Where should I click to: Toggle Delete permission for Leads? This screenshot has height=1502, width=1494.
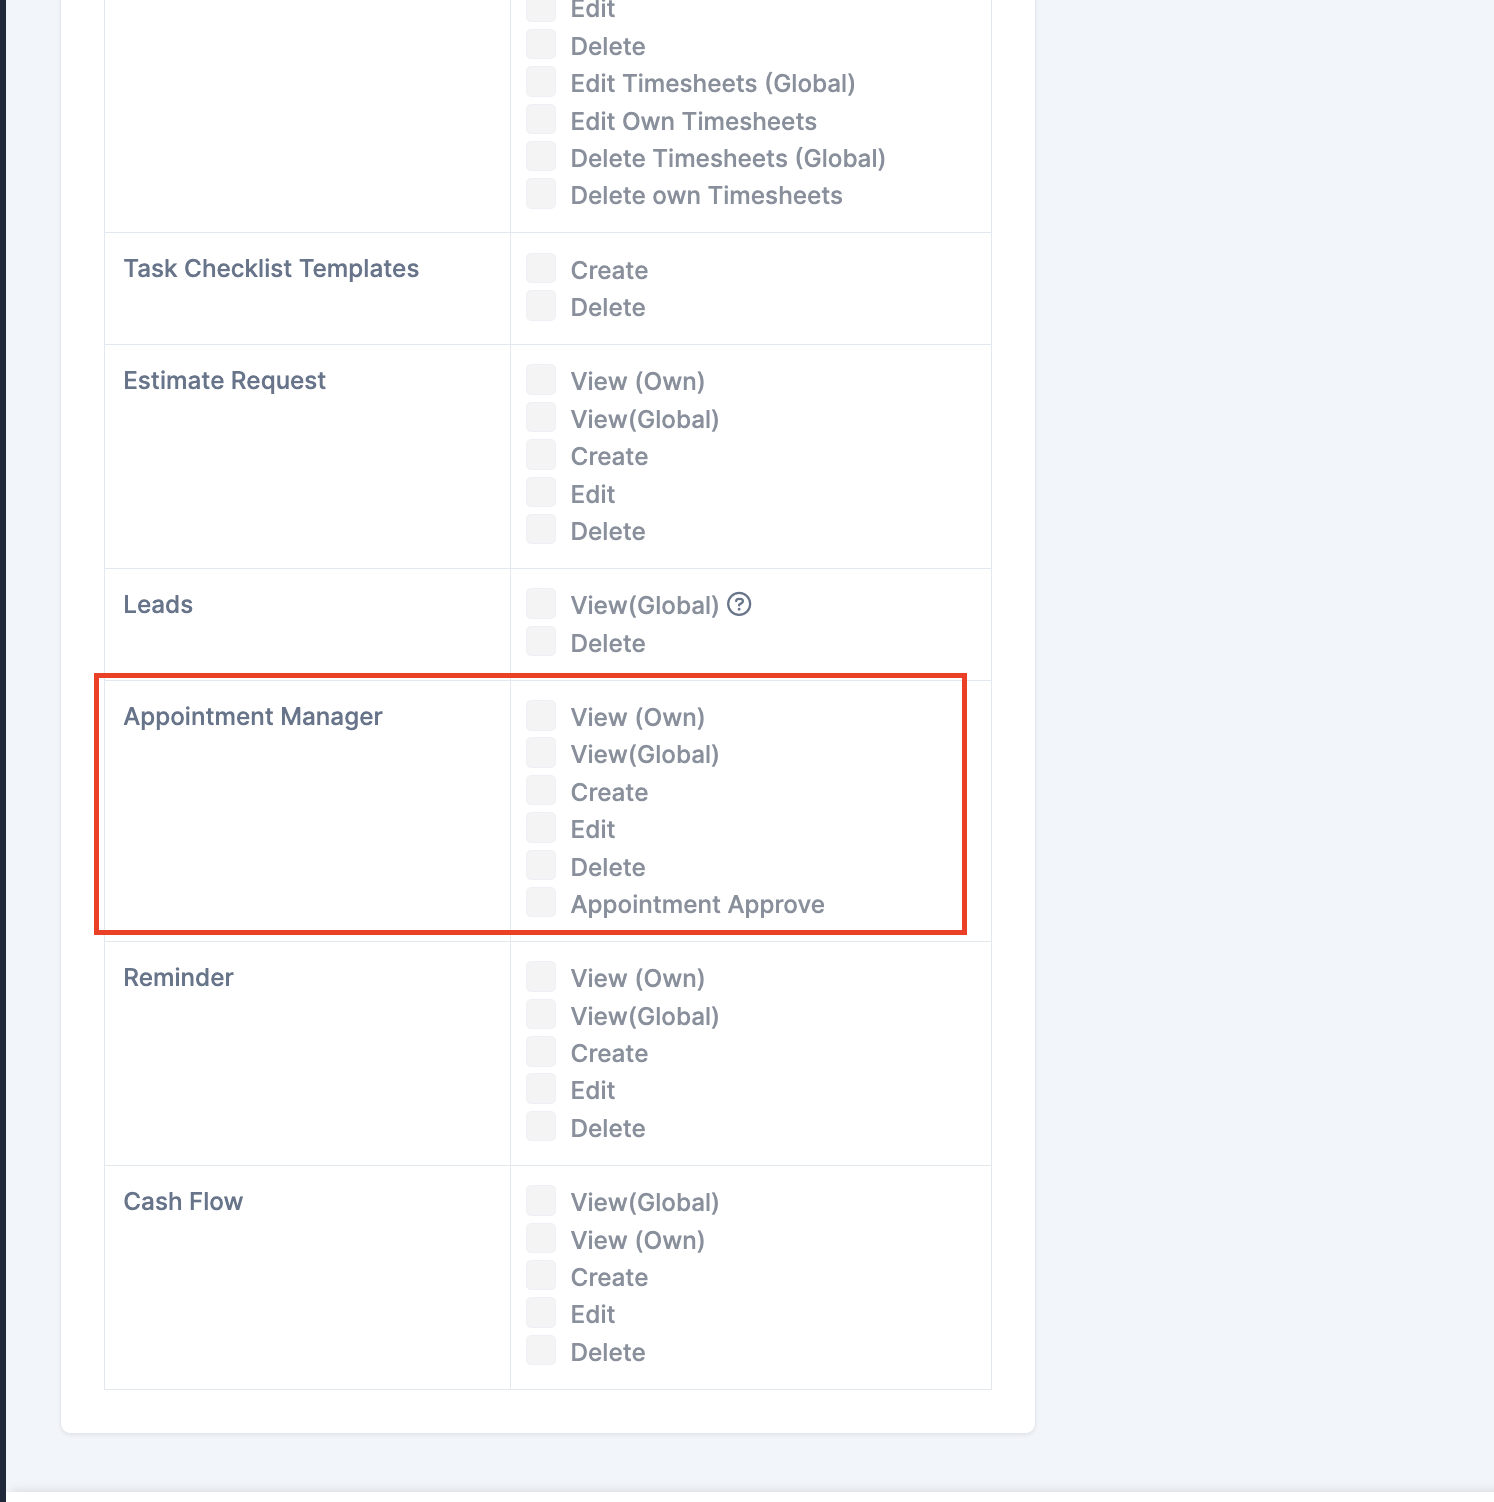pyautogui.click(x=540, y=641)
